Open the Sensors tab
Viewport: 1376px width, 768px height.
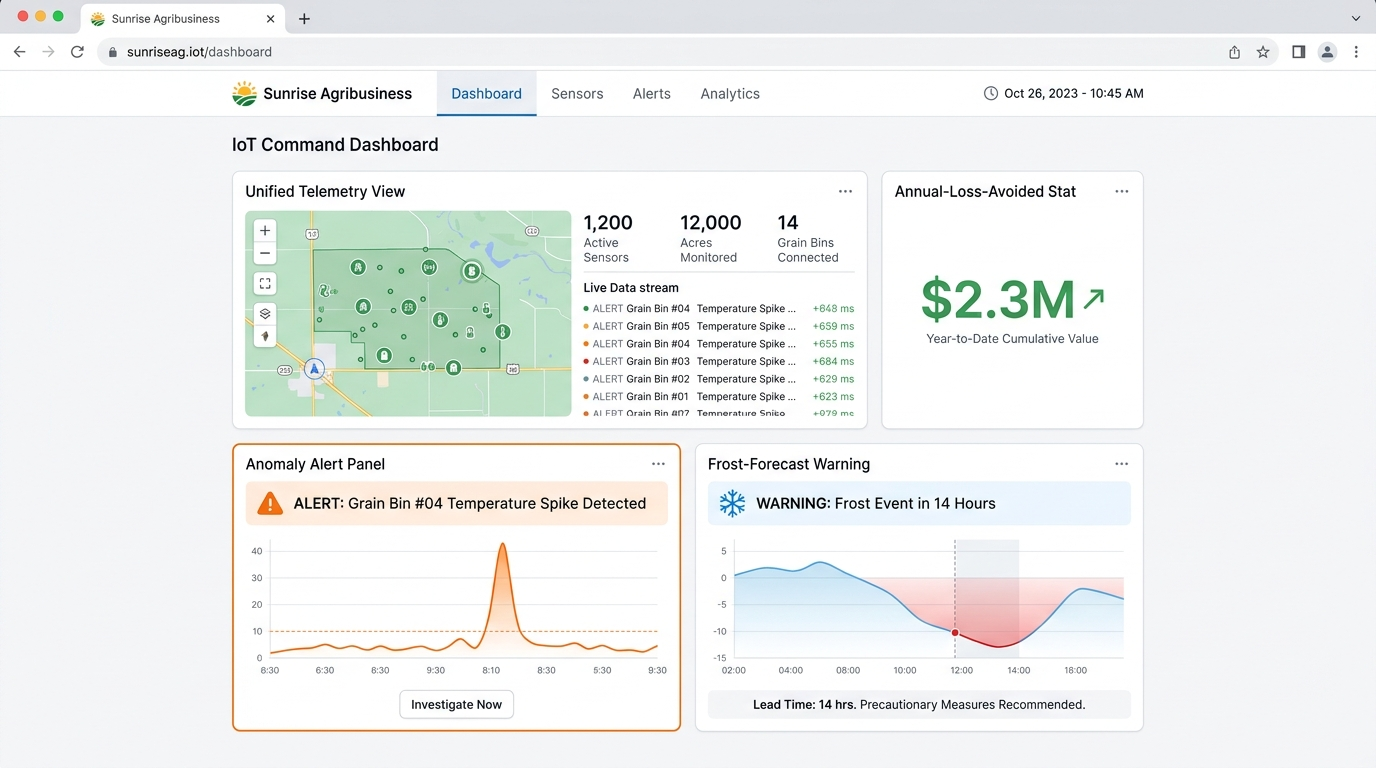click(577, 94)
